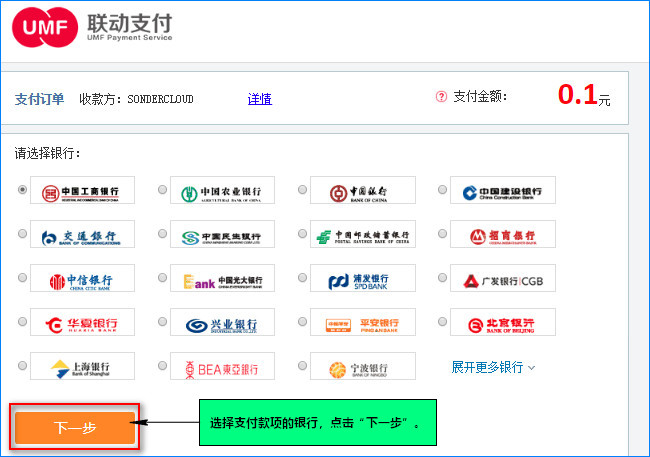Pick the 平安银行 logo tile

(363, 322)
